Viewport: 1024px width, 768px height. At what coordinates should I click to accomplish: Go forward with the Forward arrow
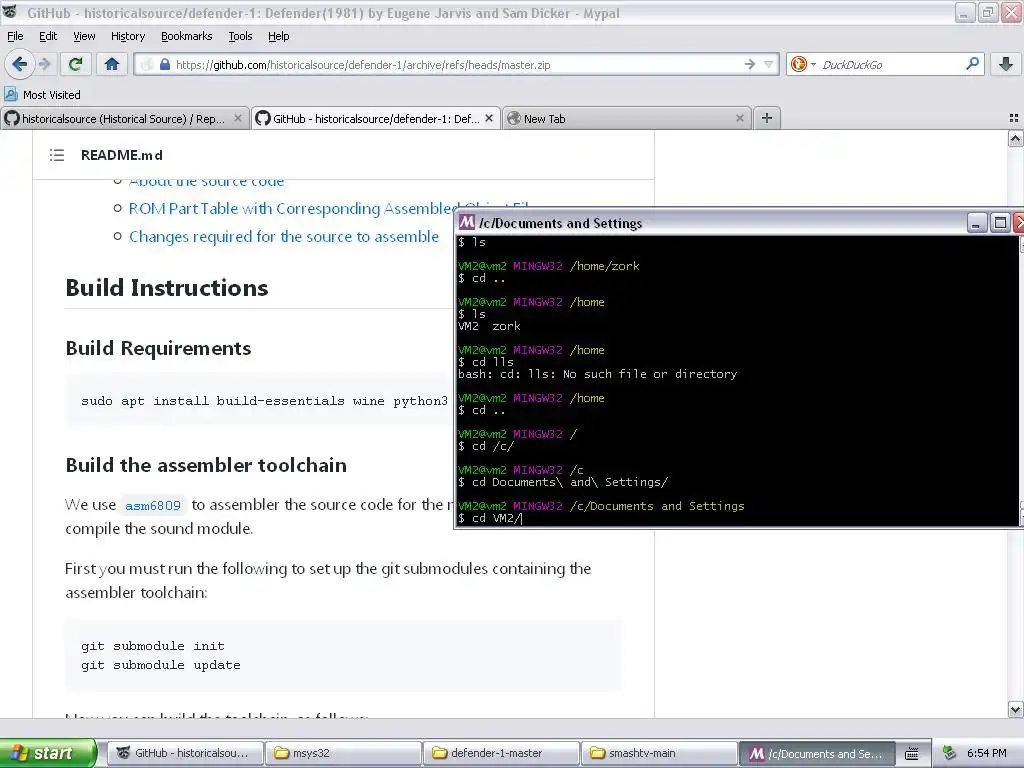44,64
